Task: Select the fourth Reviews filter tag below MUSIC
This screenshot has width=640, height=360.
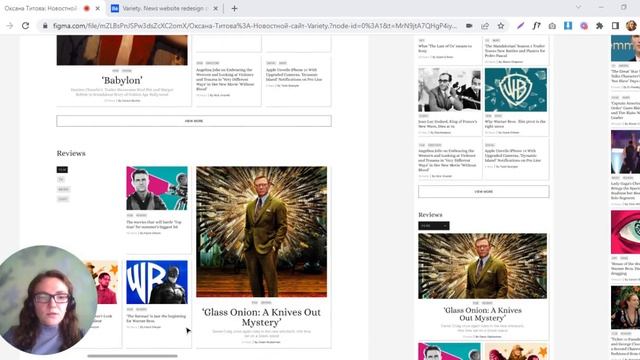Action: tap(63, 199)
